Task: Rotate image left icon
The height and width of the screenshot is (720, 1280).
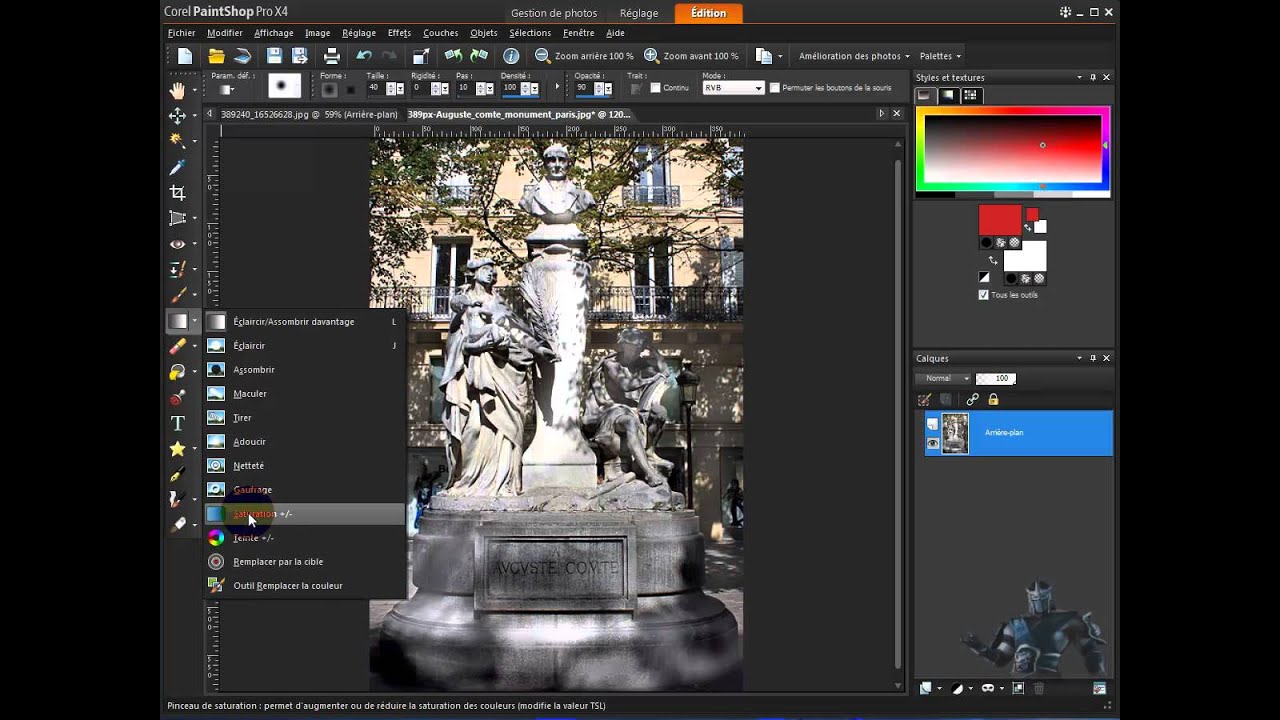Action: pos(453,56)
